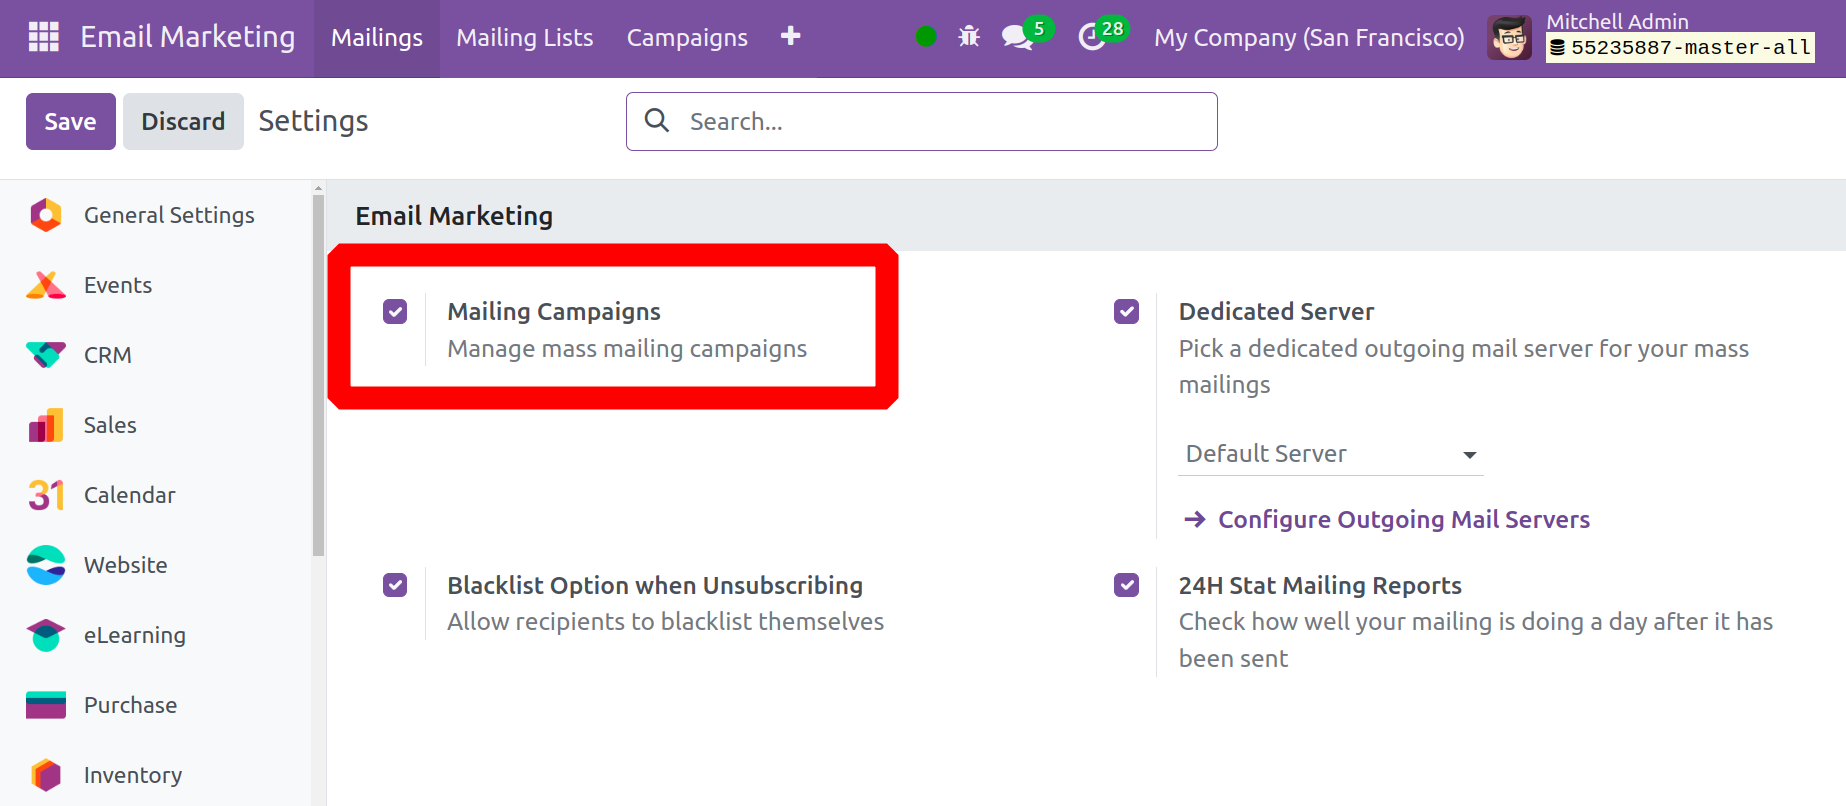Follow Configure Outgoing Mail Servers link
This screenshot has width=1846, height=806.
click(x=1403, y=520)
